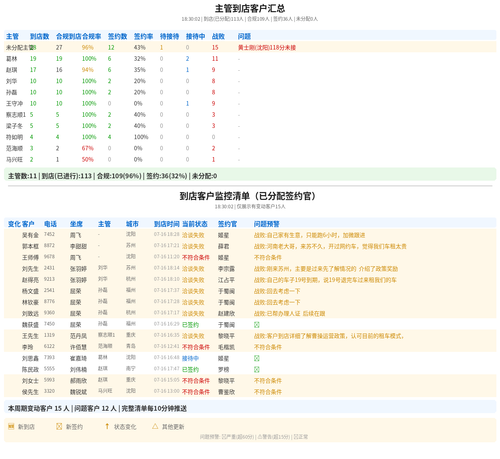Click phone number 7452
Image resolution: width=500 pixels, height=459 pixels.
tap(49, 234)
